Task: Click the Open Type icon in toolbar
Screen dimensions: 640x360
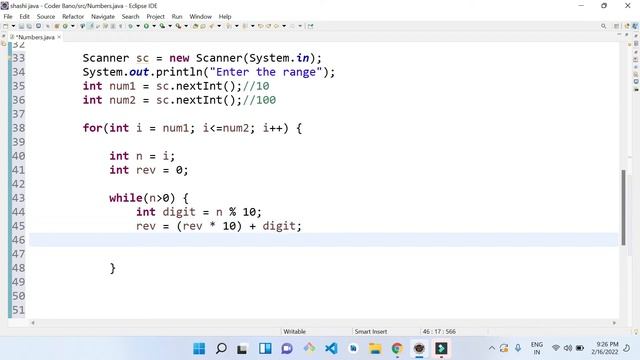Action: click(x=195, y=26)
